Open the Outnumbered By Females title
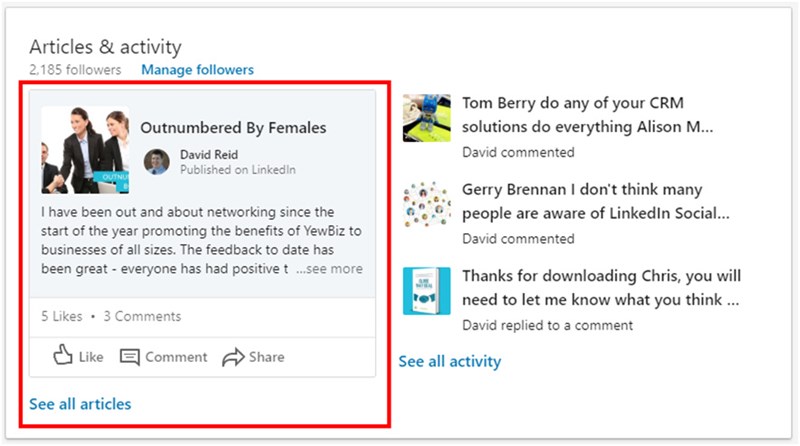This screenshot has width=800, height=446. [x=233, y=128]
